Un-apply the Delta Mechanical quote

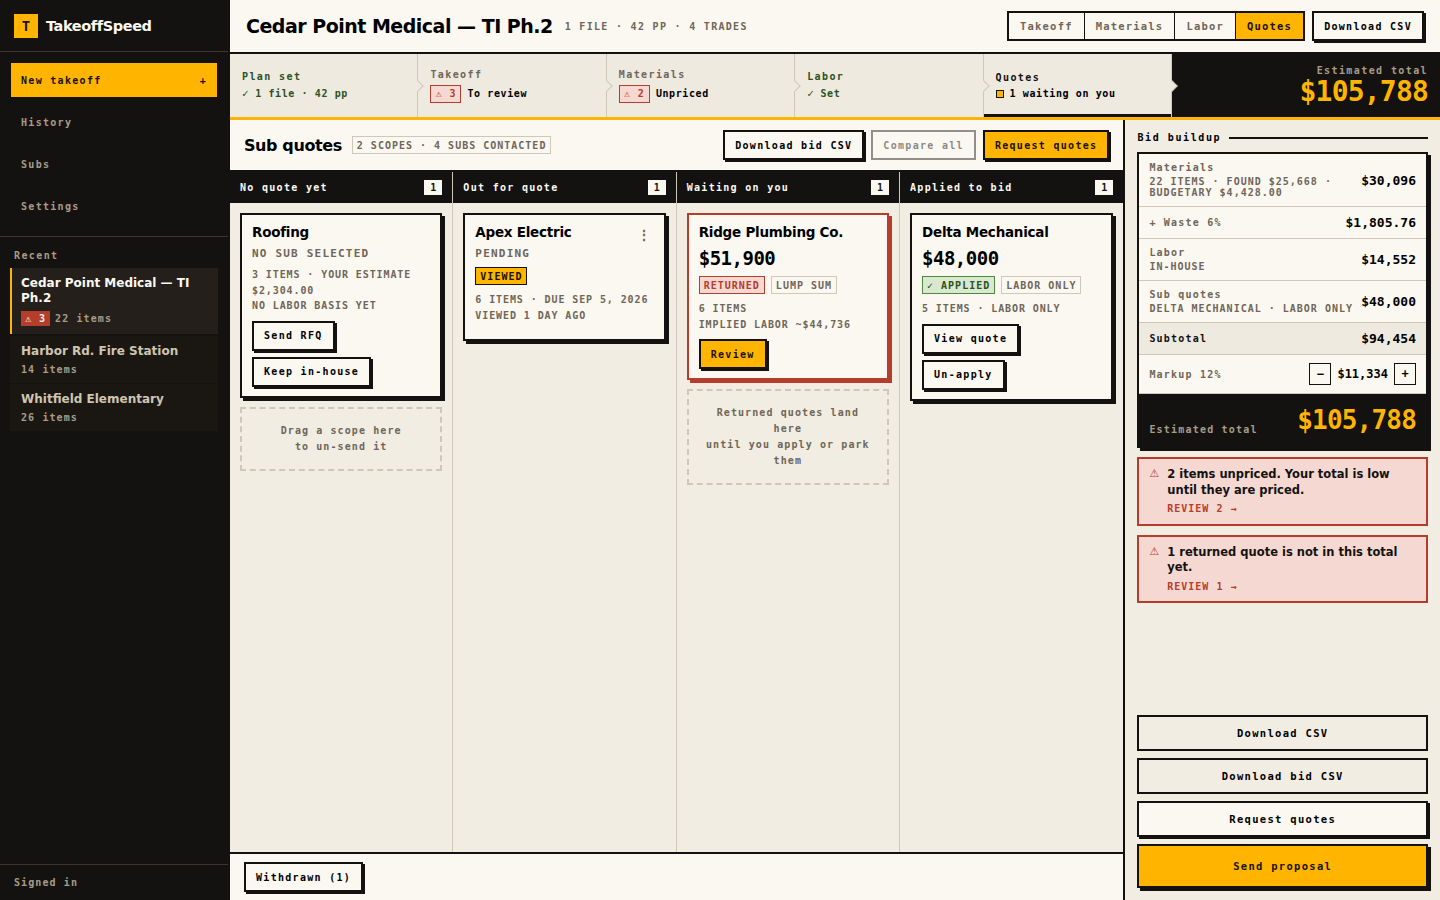[963, 375]
